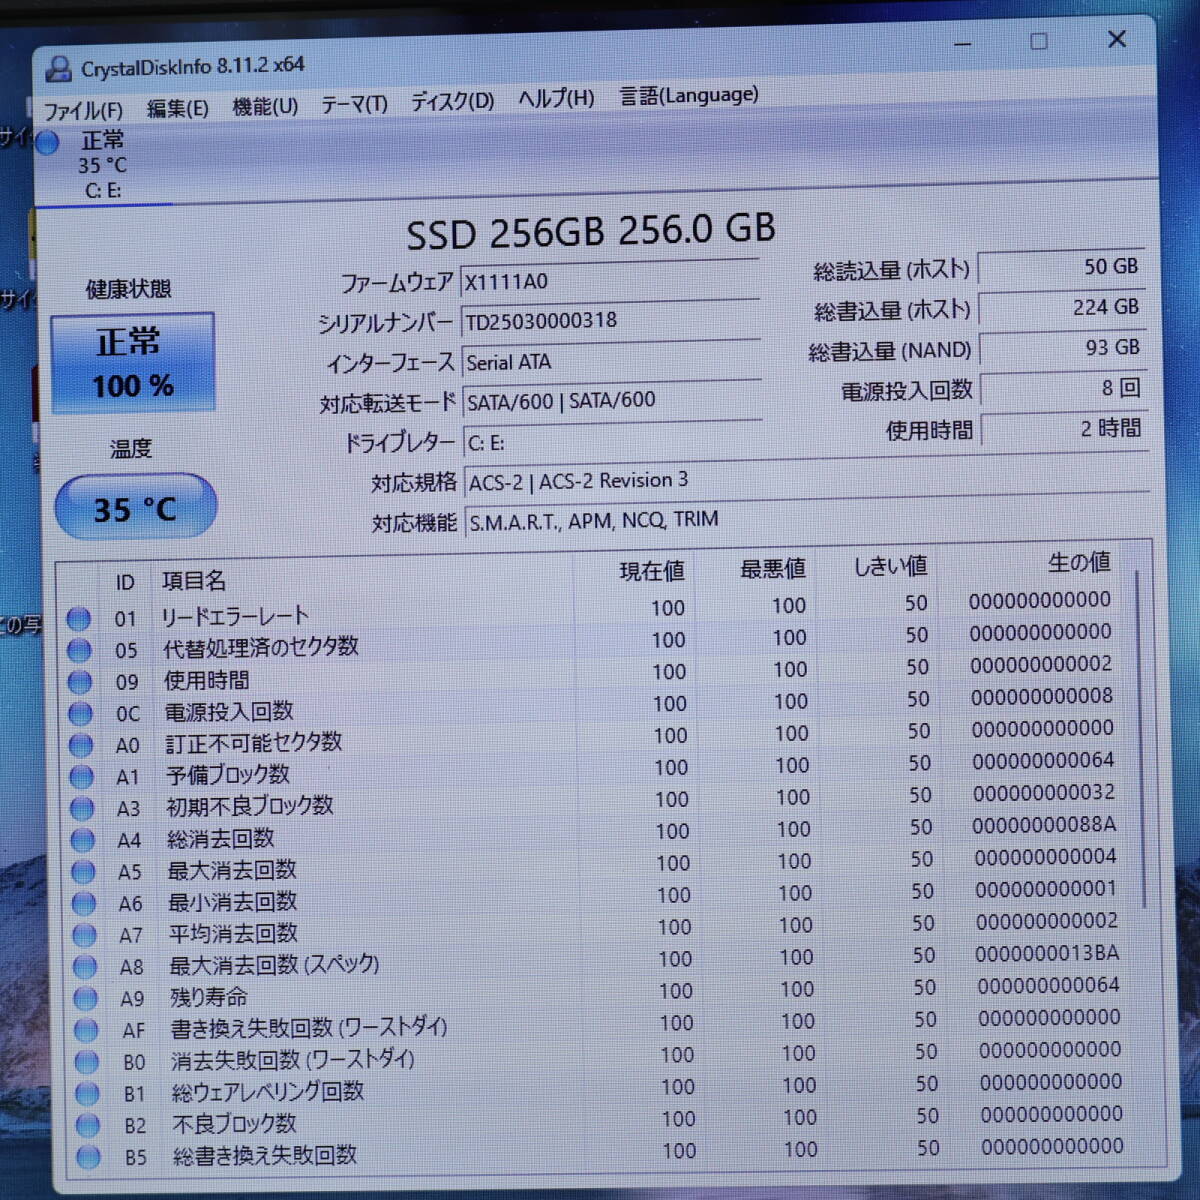Select the 書き換え失敗回数 (ワーストダイ) attribute name
The height and width of the screenshot is (1200, 1200).
point(309,1028)
